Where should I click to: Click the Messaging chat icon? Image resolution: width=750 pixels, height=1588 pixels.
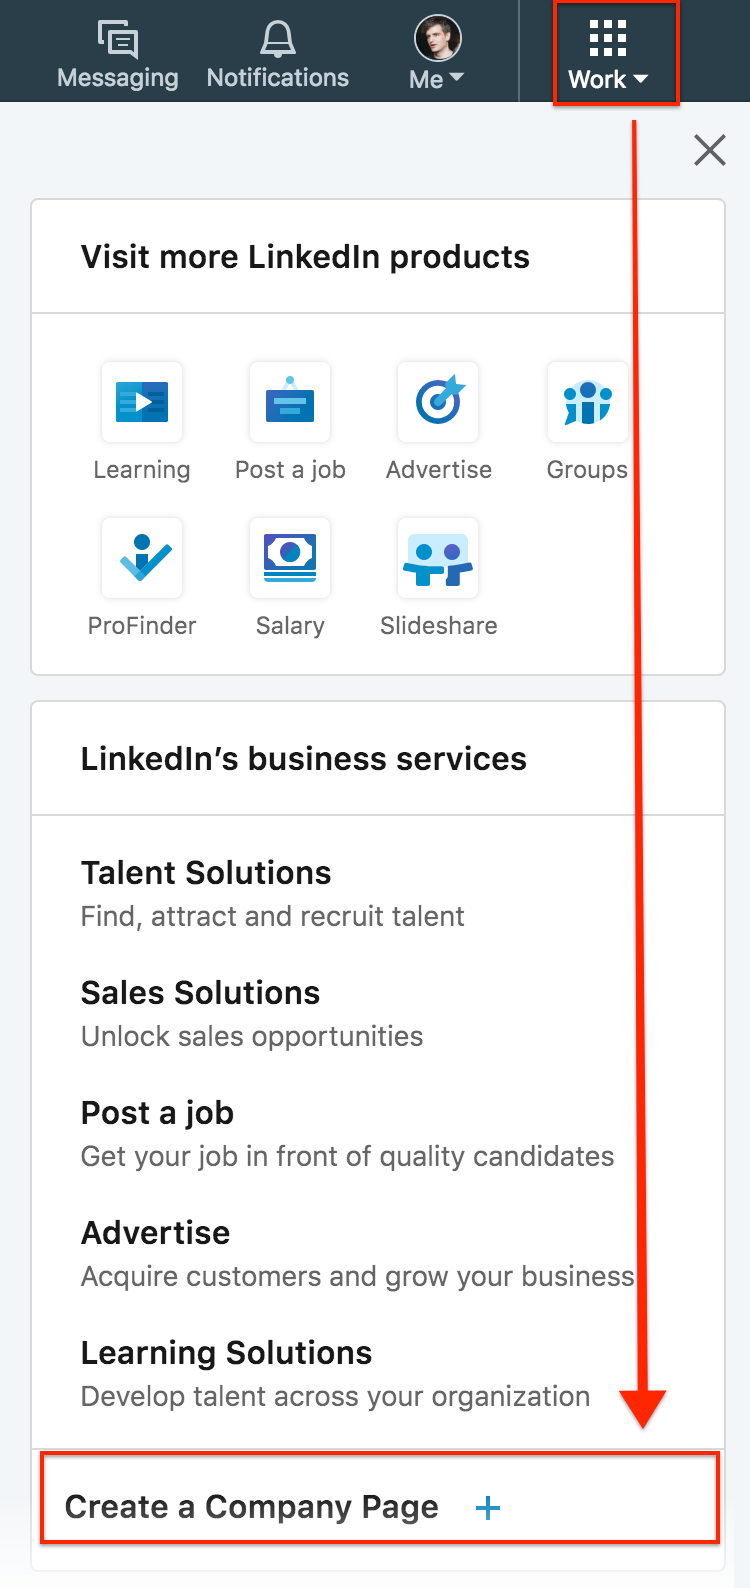(117, 38)
